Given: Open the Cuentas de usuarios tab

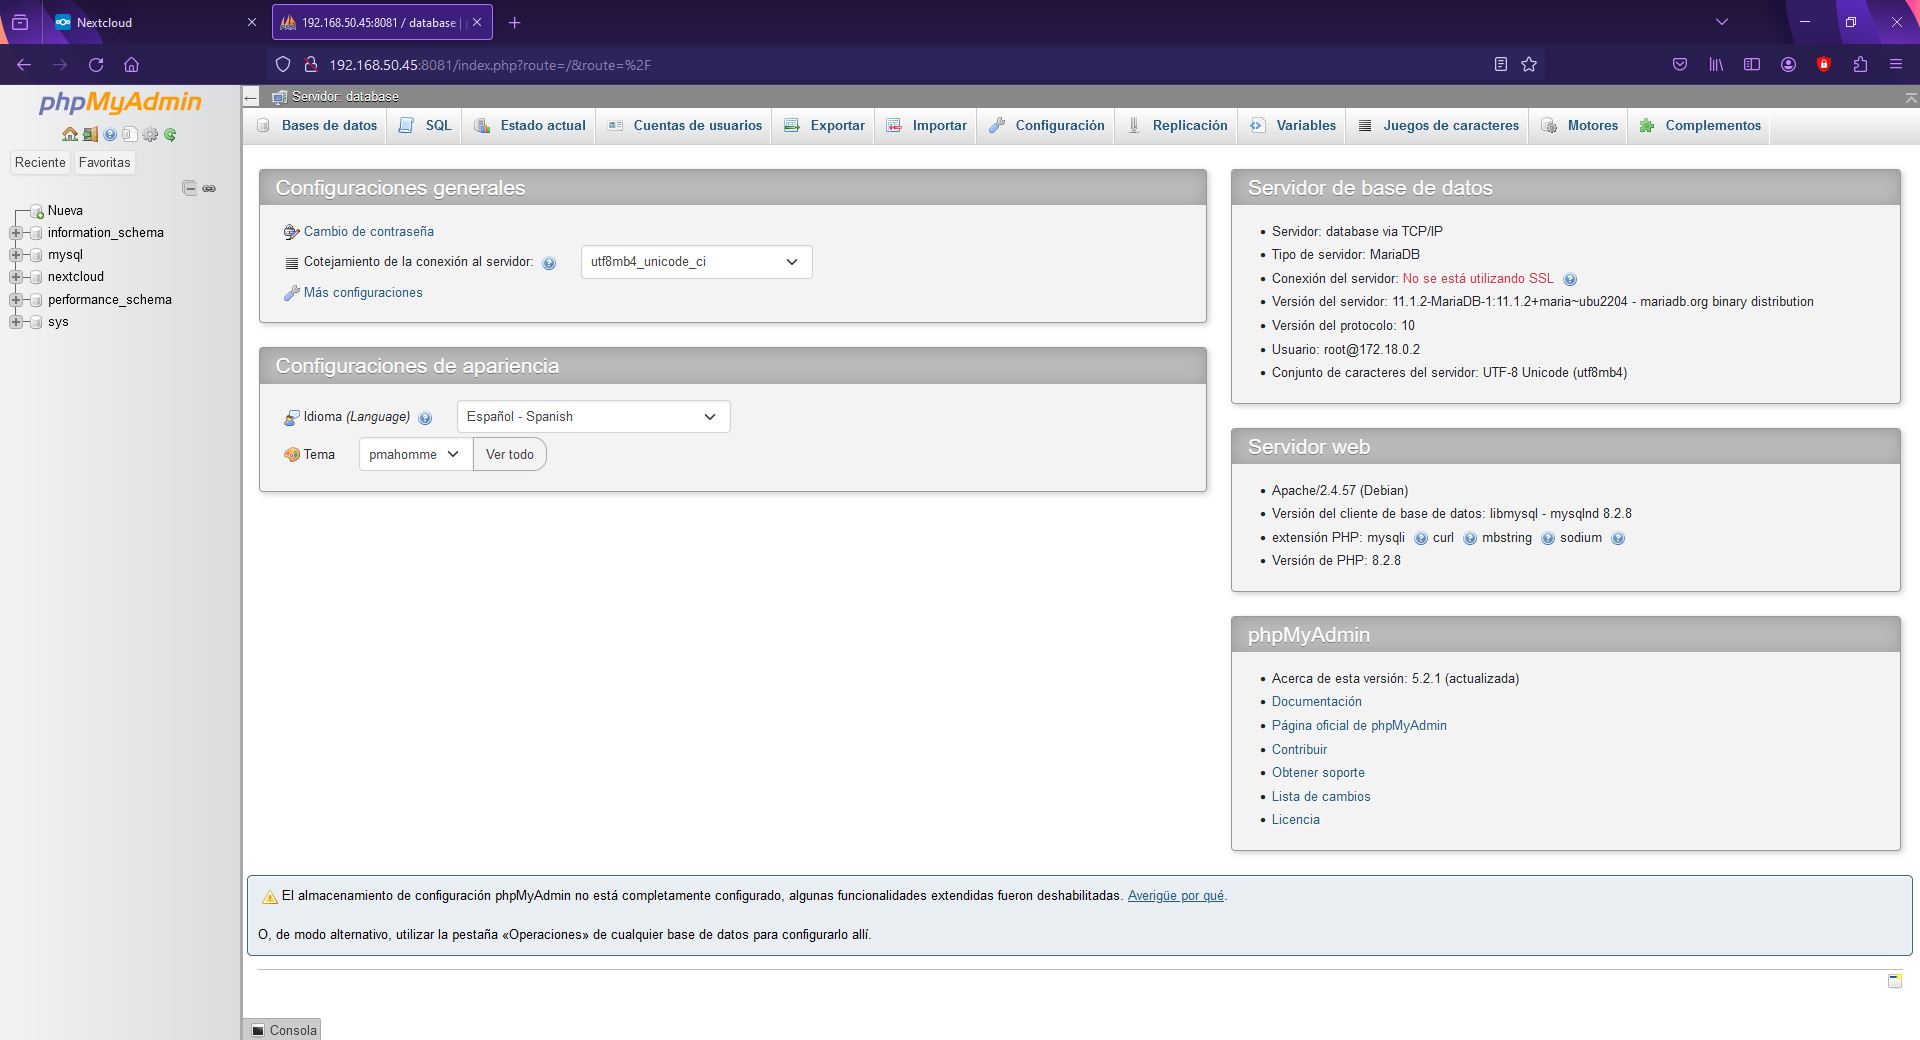Looking at the screenshot, I should pyautogui.click(x=685, y=126).
